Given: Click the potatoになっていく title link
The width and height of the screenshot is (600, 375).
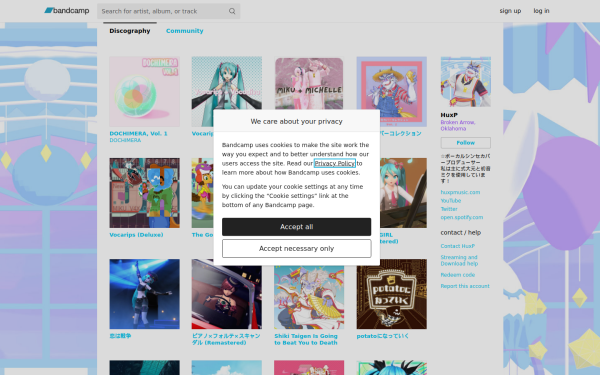Looking at the screenshot, I should click(x=383, y=336).
